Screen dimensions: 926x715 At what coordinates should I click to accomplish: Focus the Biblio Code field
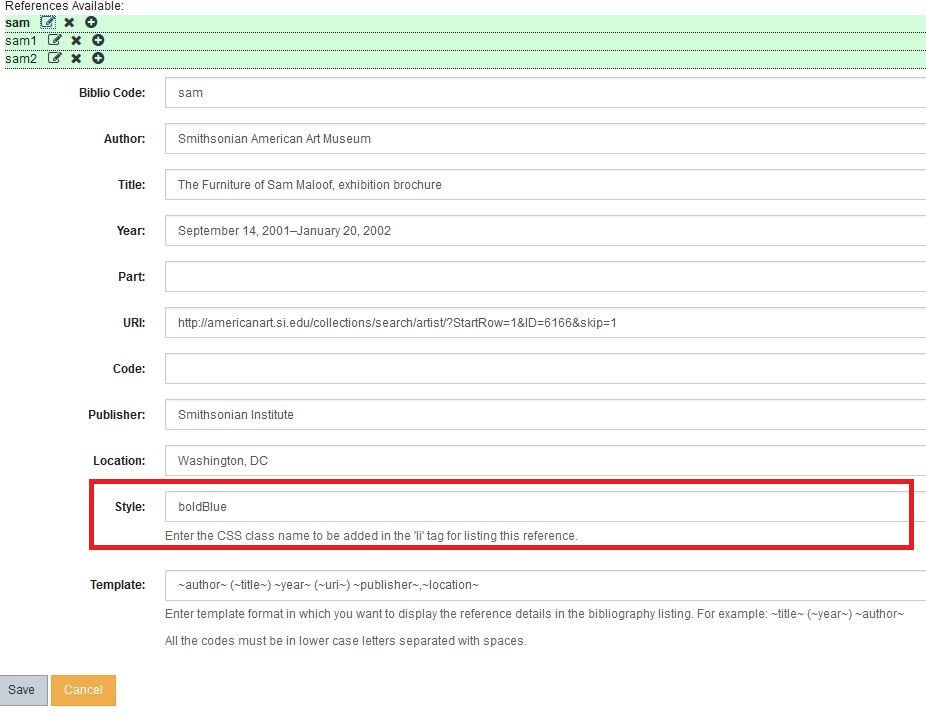(x=545, y=93)
